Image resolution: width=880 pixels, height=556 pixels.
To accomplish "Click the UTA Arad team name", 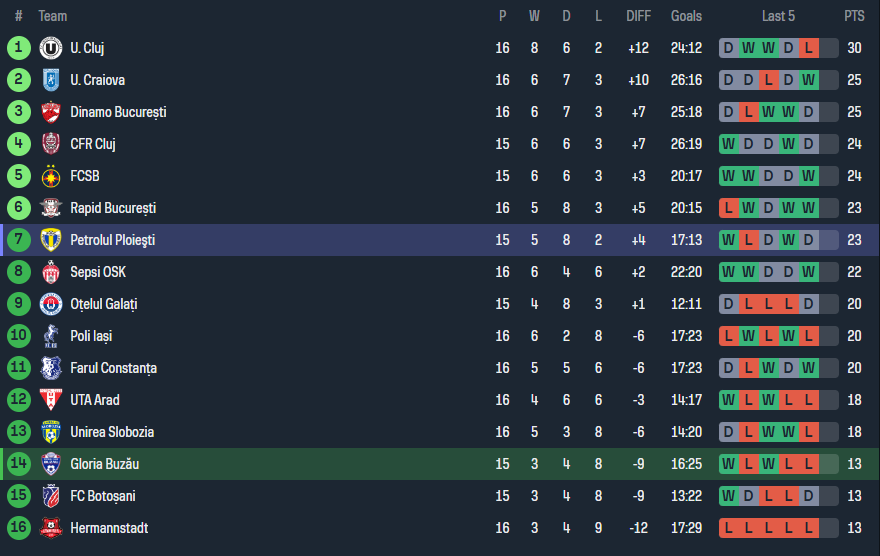I will 95,400.
